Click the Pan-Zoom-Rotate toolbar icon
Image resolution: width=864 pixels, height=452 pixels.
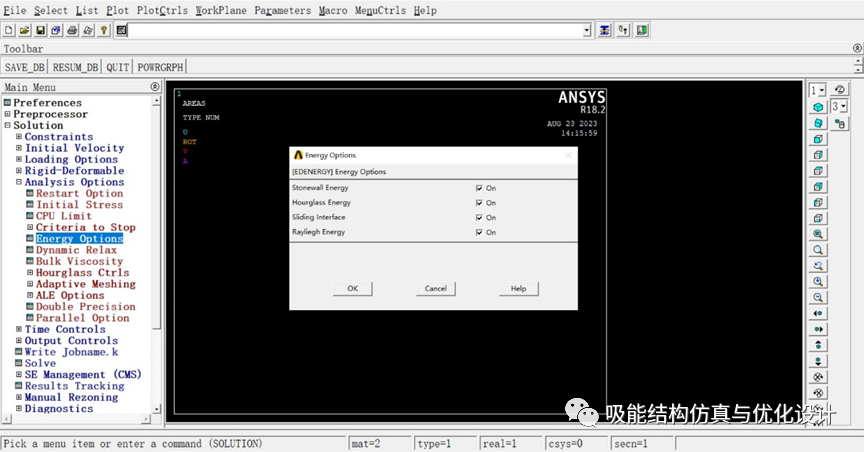point(56,30)
